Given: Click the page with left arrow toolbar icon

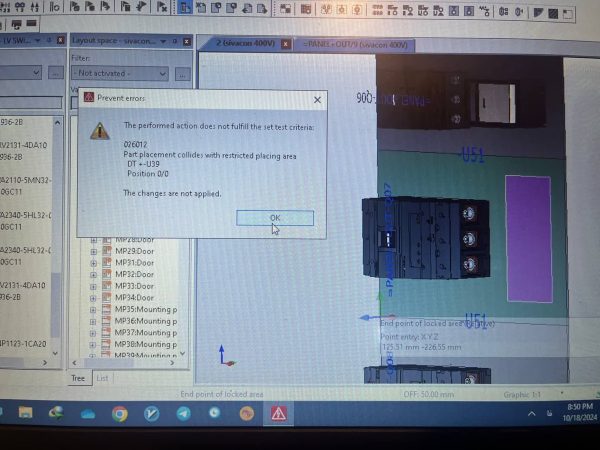Looking at the screenshot, I should pyautogui.click(x=247, y=8).
